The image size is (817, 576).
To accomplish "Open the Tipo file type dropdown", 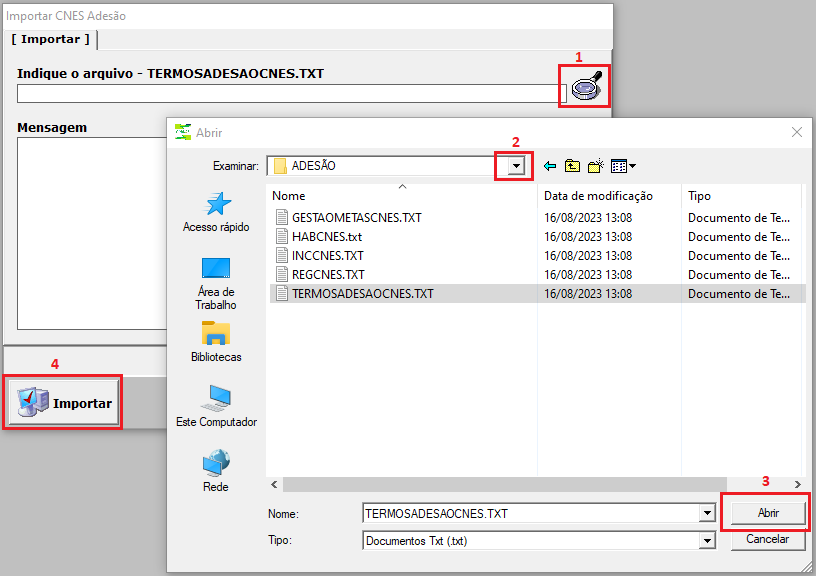I will tap(708, 540).
